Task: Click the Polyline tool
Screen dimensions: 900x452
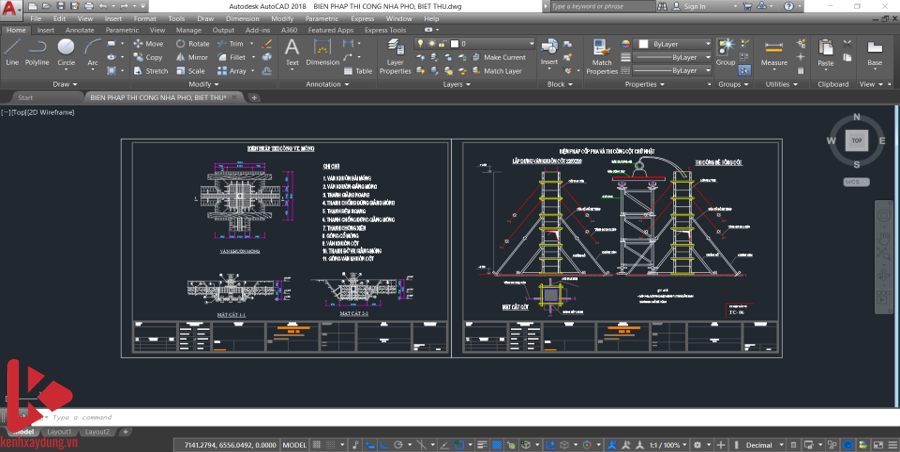Action: click(38, 52)
